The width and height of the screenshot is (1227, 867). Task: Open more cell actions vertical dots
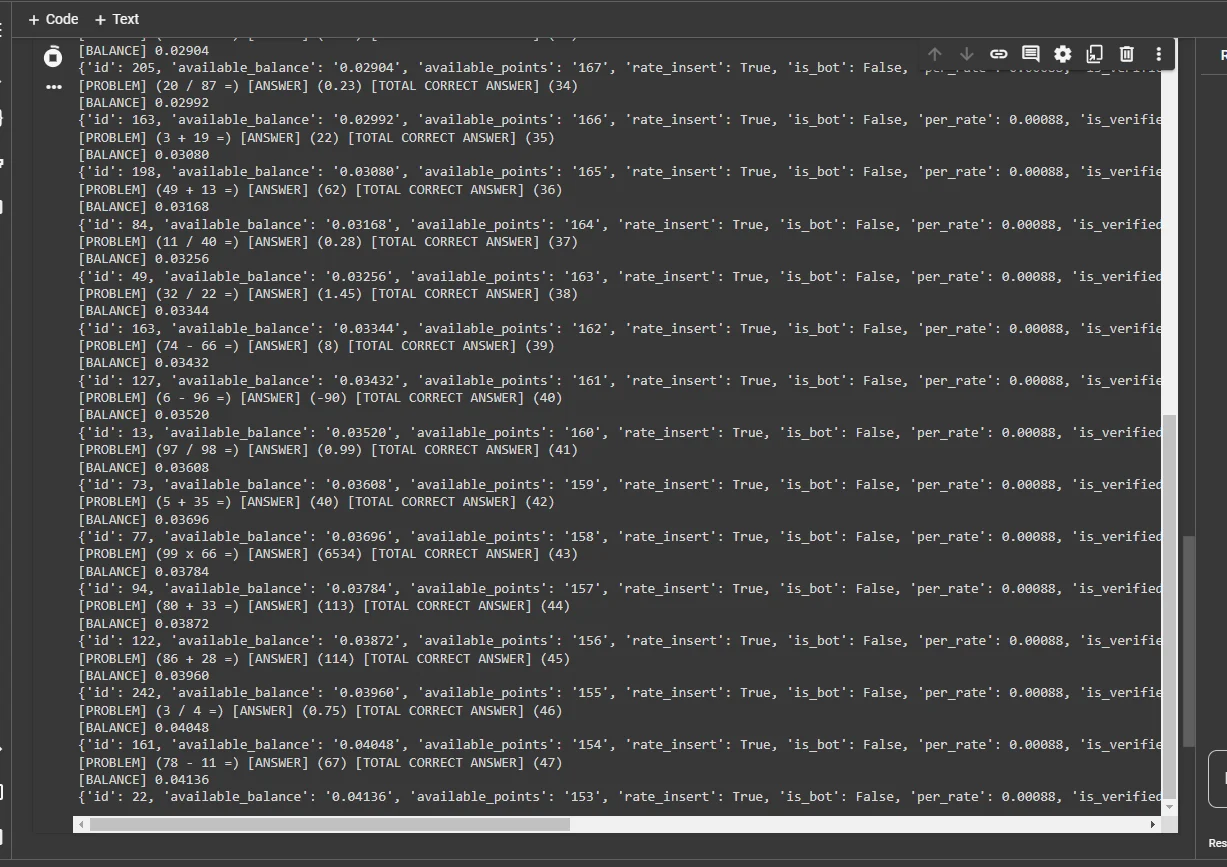pyautogui.click(x=1159, y=54)
